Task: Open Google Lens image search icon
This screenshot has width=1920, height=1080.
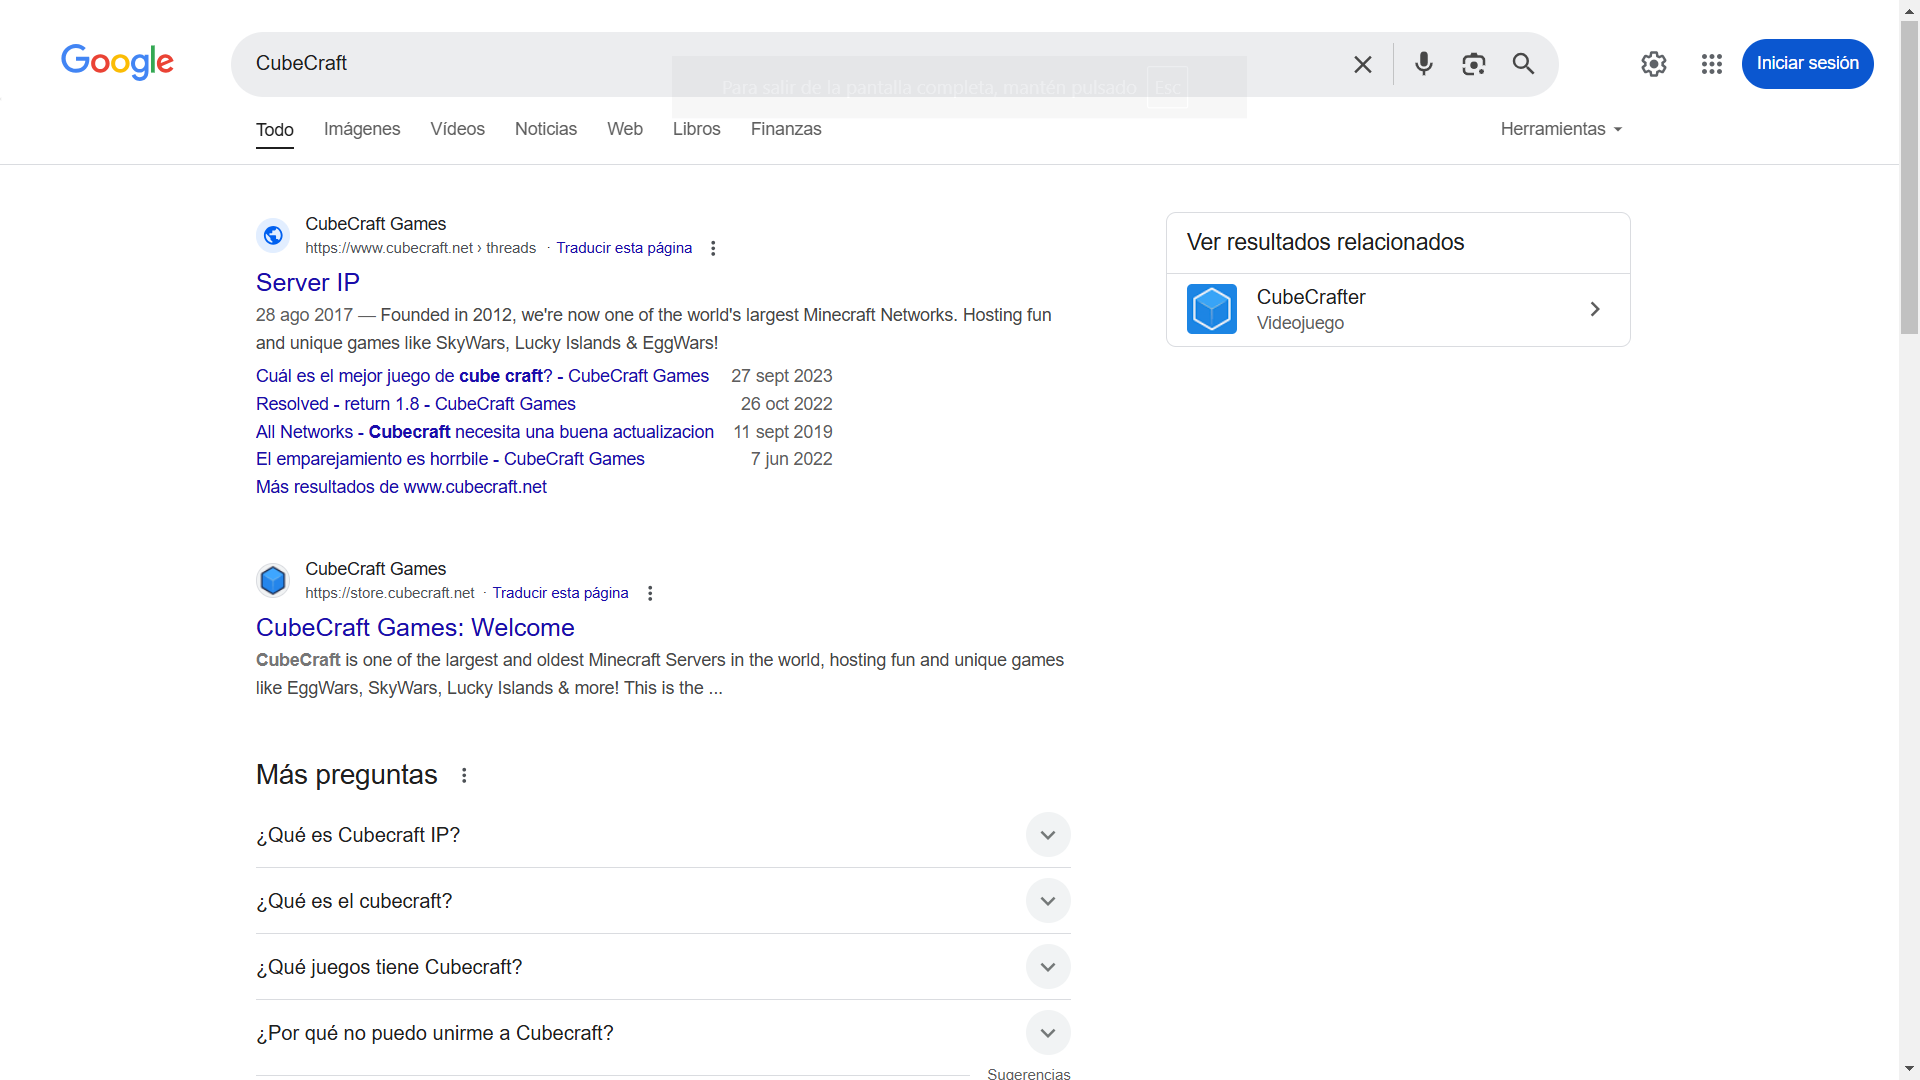Action: click(x=1473, y=64)
